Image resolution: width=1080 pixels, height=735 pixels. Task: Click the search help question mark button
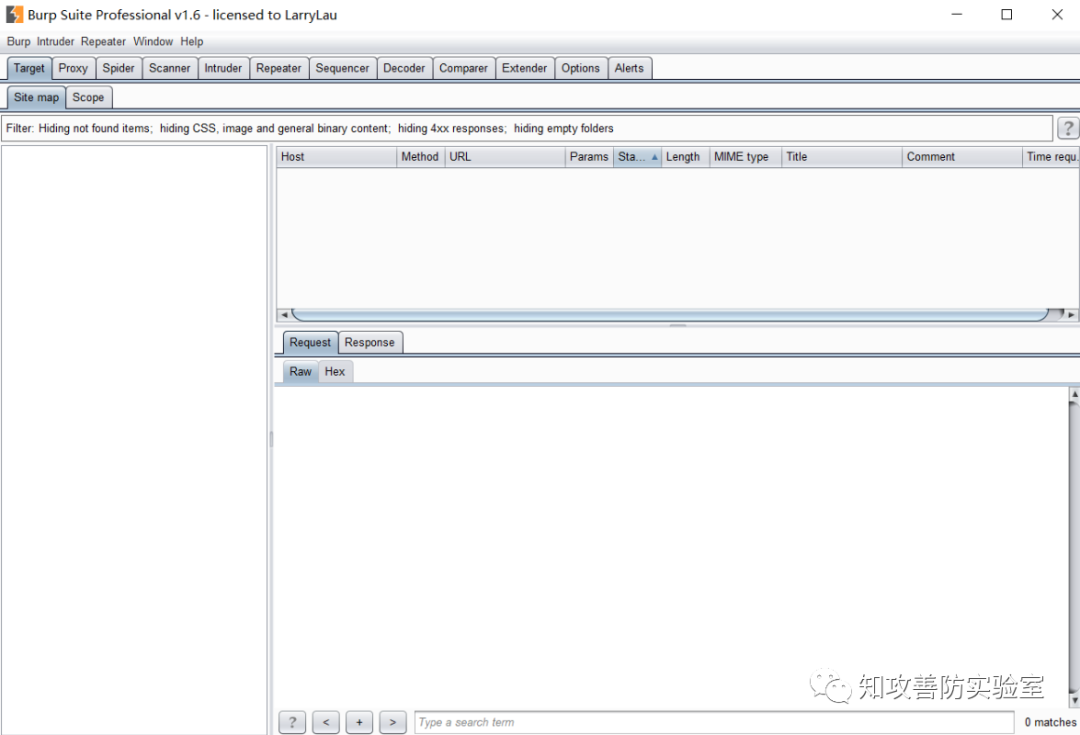[x=292, y=722]
